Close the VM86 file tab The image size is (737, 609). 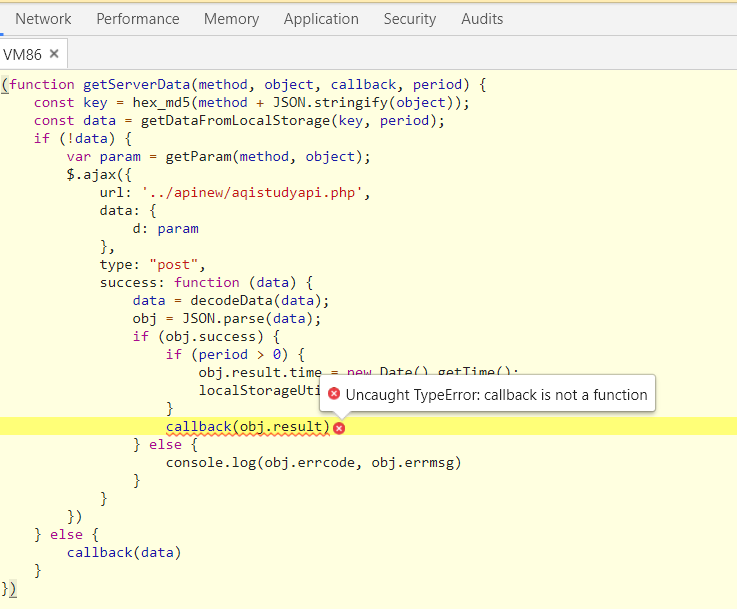54,54
